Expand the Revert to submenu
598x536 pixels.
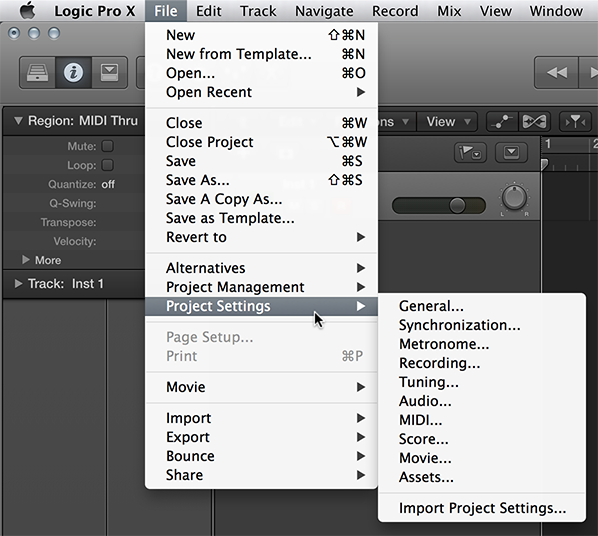coord(262,237)
